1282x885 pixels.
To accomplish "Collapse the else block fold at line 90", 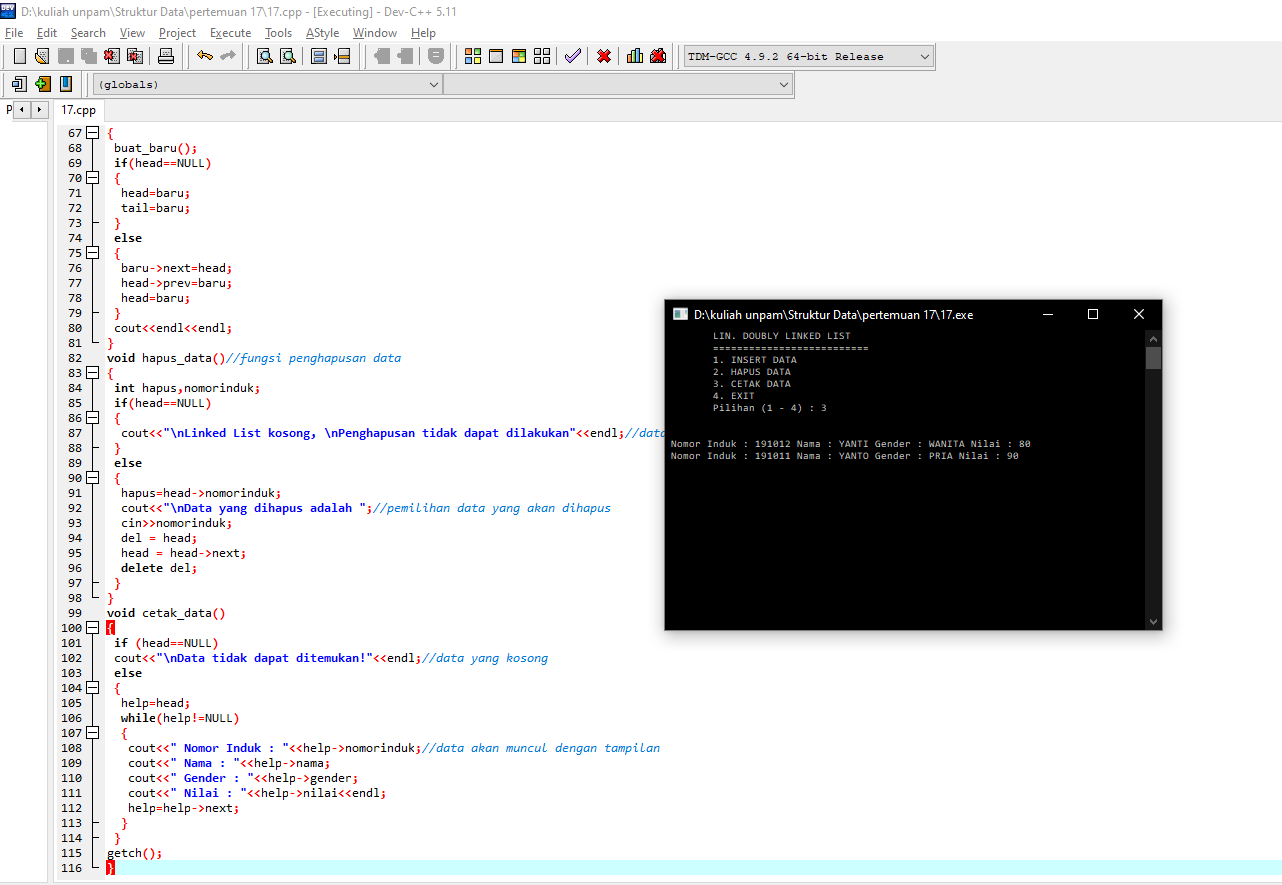I will 93,478.
